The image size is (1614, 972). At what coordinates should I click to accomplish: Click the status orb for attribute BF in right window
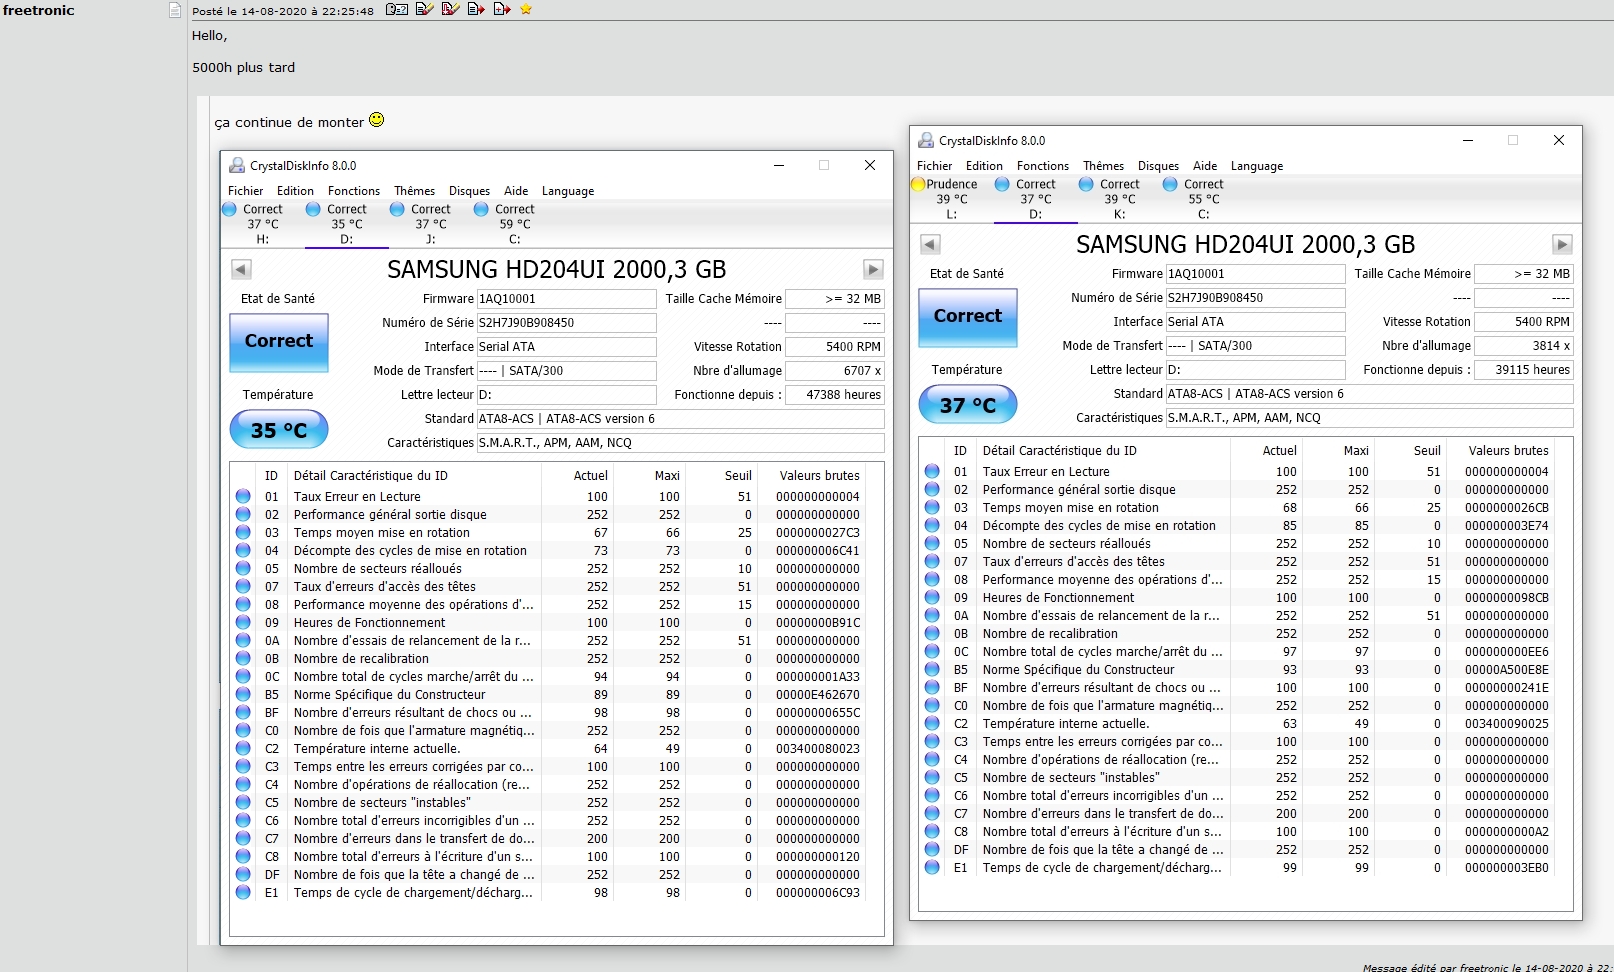932,687
